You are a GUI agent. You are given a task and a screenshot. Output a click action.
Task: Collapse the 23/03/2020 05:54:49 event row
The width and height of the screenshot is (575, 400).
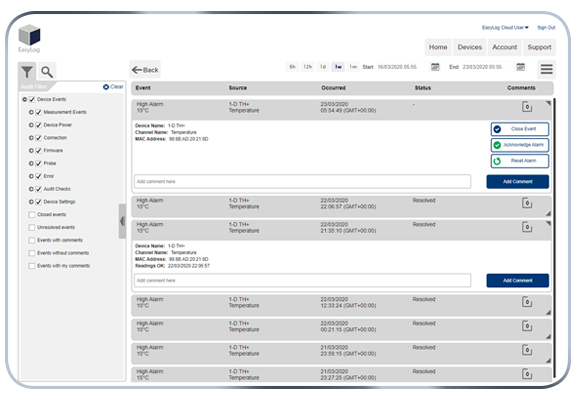tap(548, 103)
